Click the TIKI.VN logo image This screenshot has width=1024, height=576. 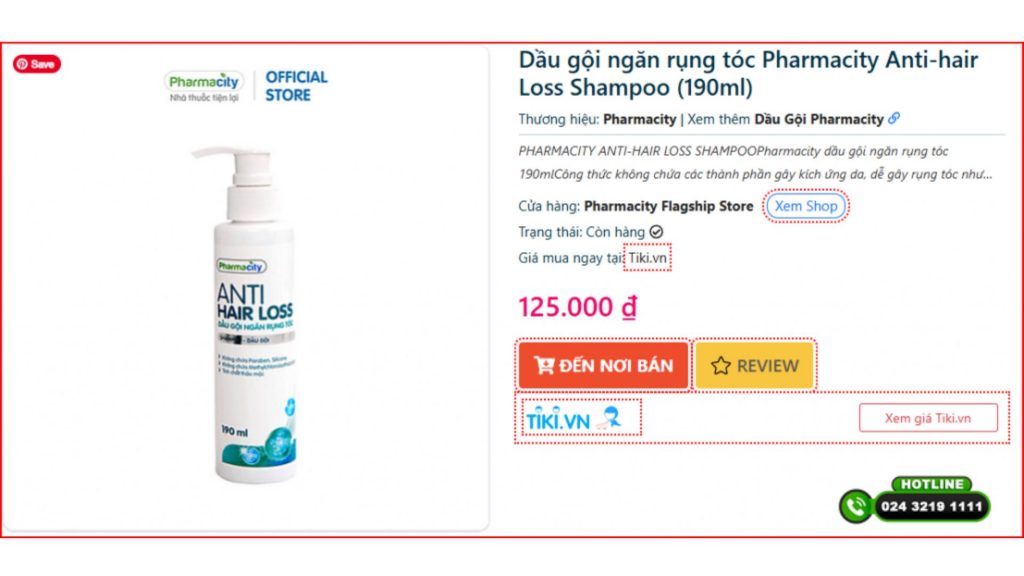[x=573, y=419]
